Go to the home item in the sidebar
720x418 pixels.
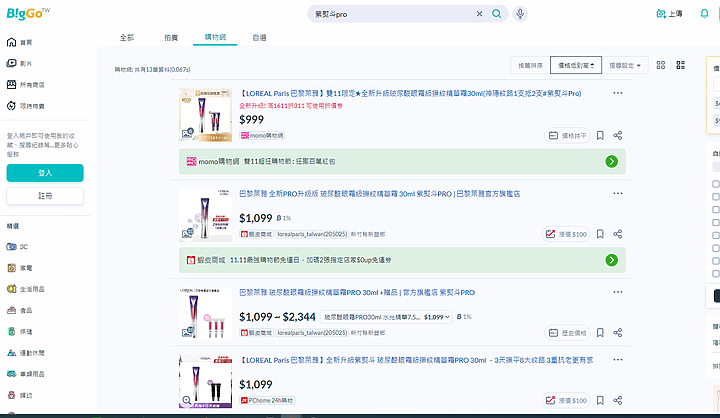(19, 42)
